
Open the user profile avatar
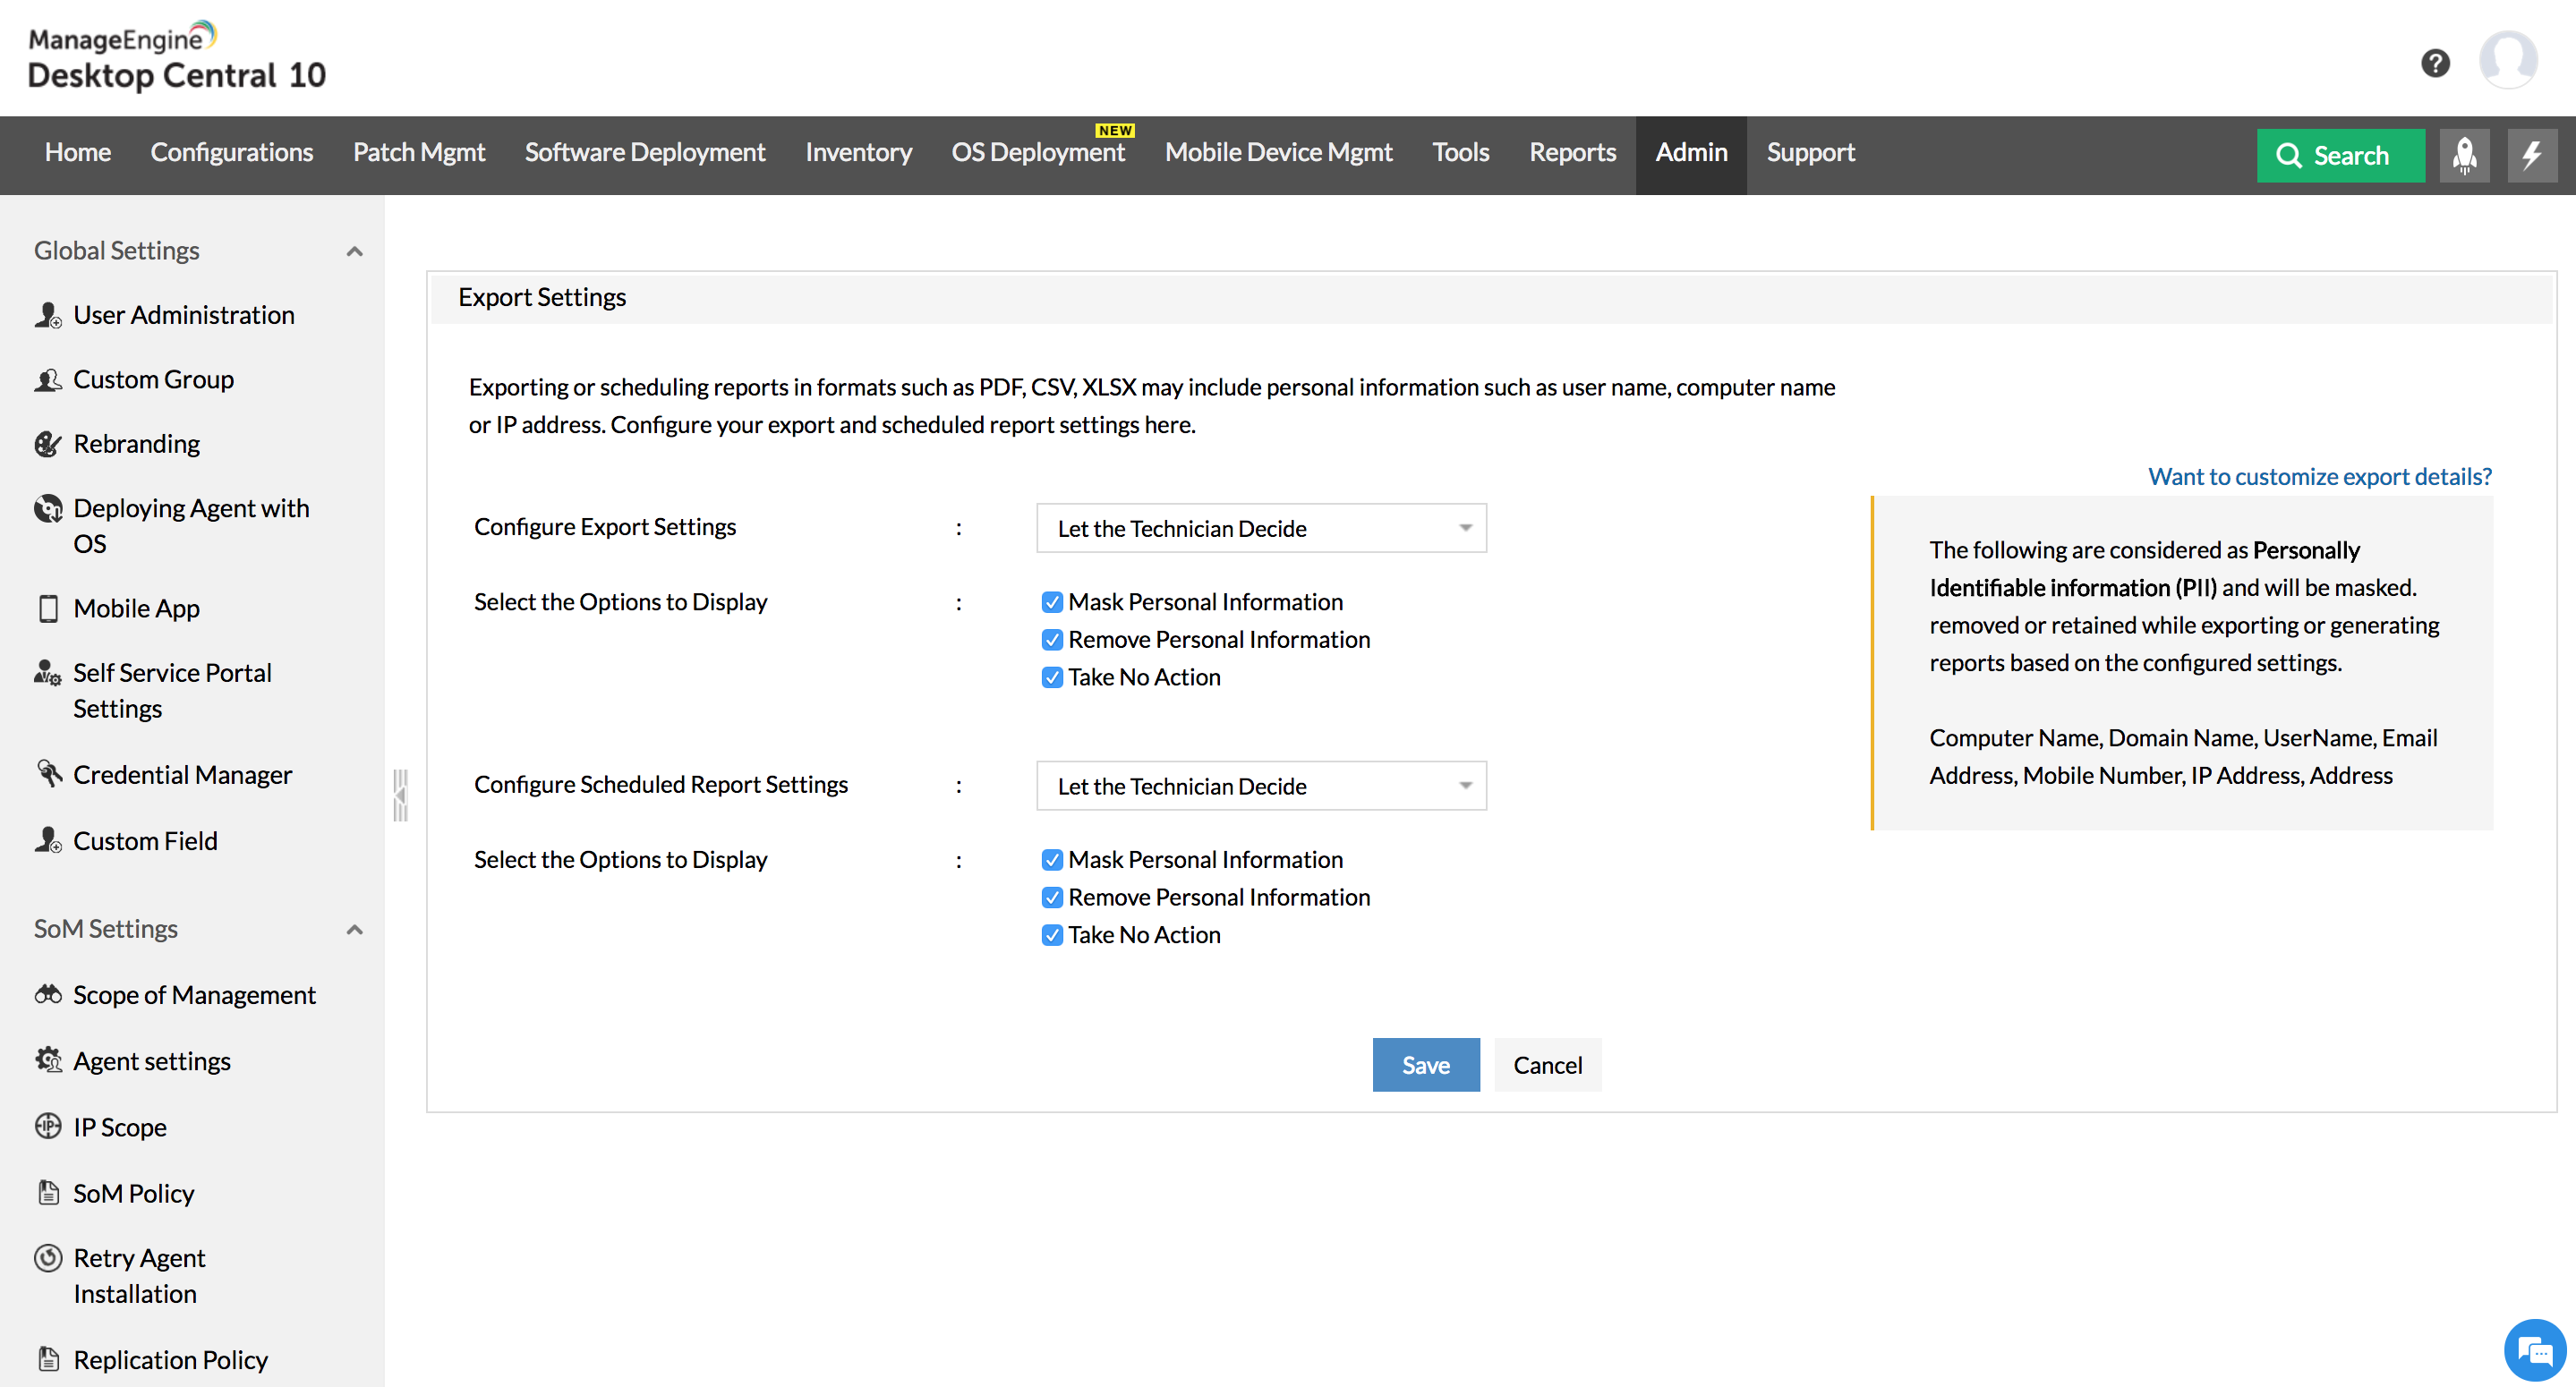pos(2507,60)
